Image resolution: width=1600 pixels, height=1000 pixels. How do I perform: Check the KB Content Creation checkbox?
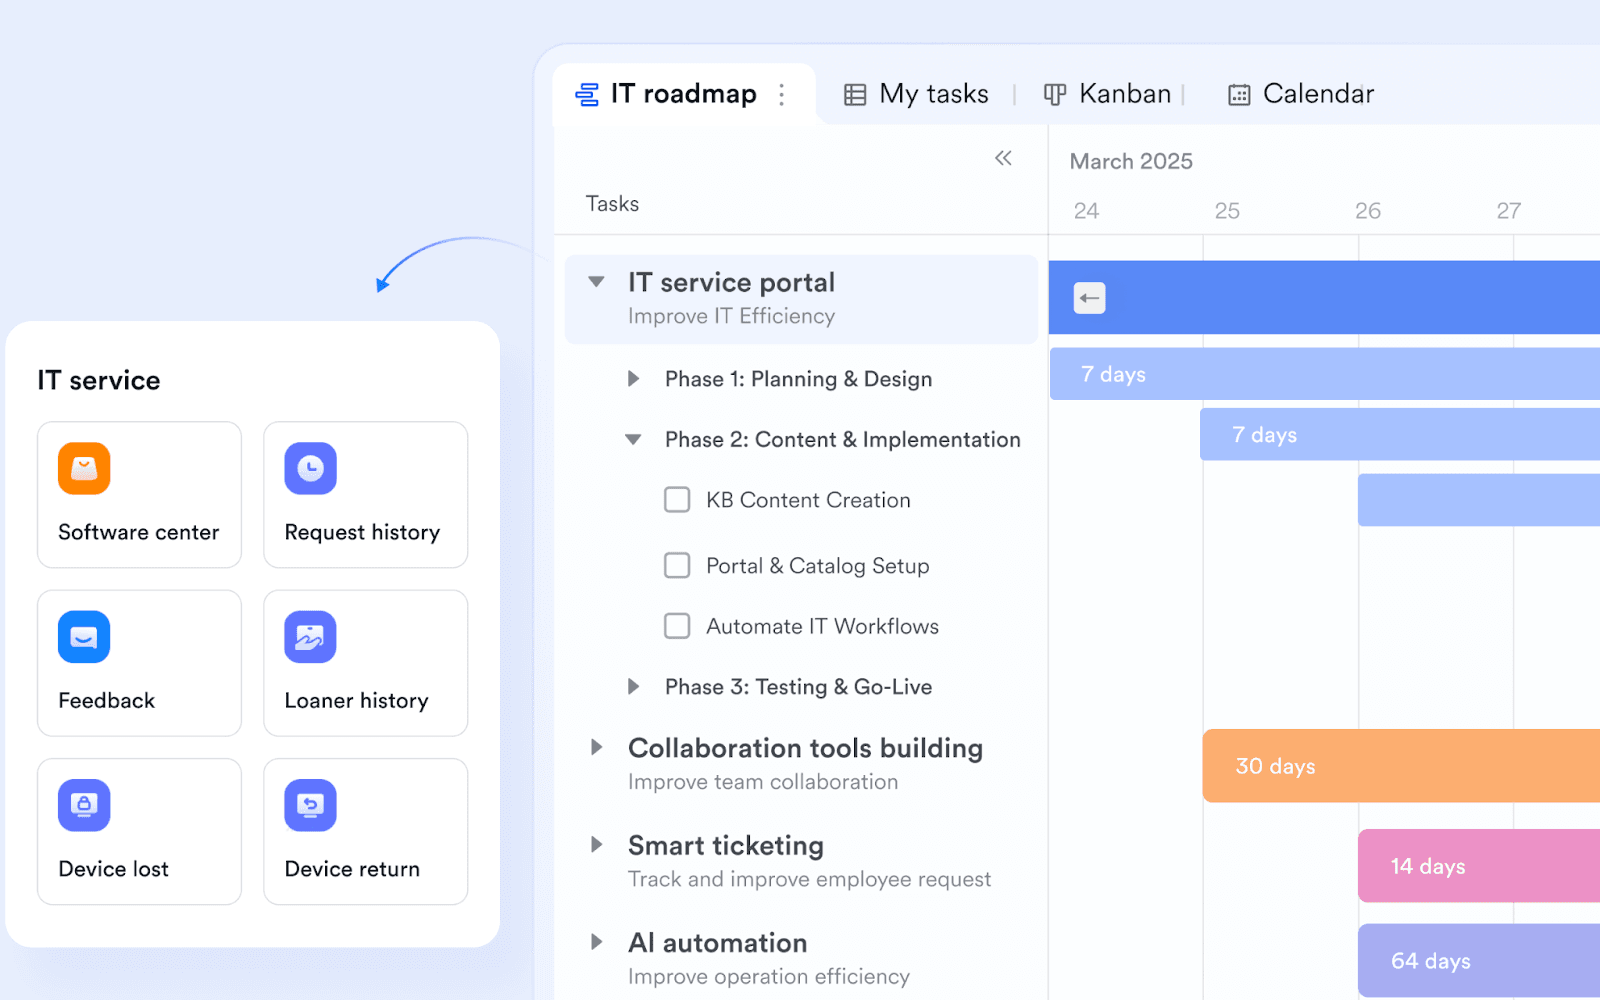[x=677, y=500]
